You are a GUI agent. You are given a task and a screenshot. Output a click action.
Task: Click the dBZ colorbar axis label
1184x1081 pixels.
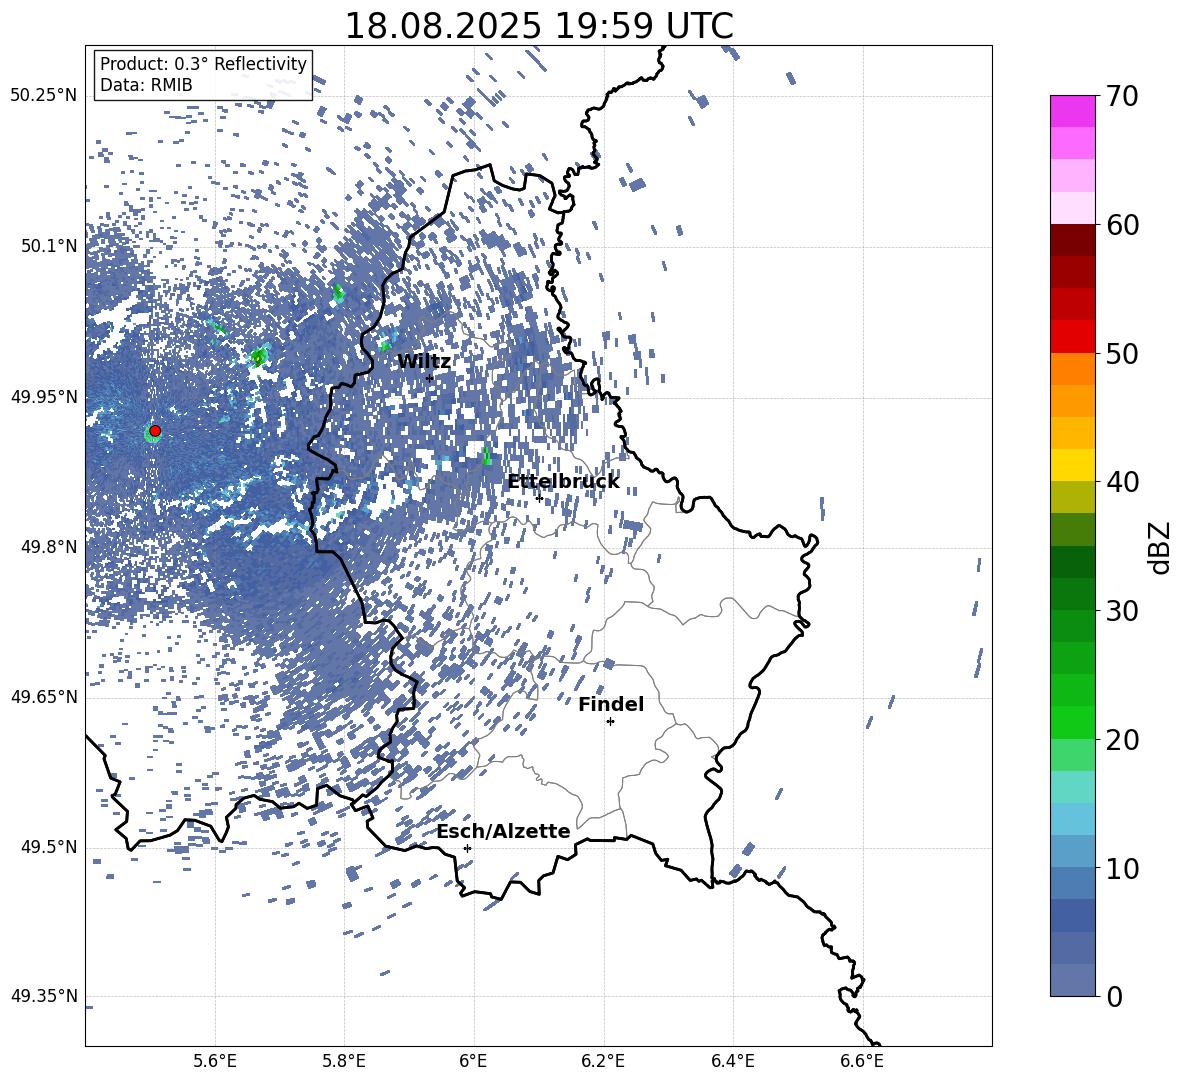pyautogui.click(x=1160, y=547)
